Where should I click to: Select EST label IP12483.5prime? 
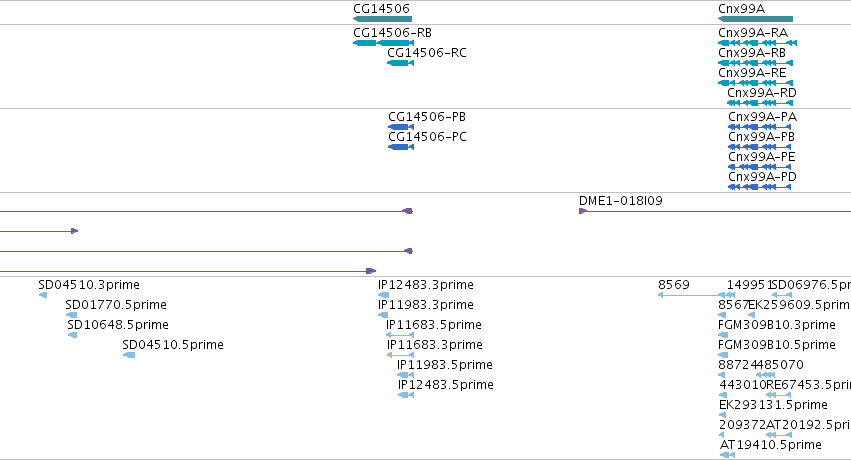click(446, 385)
